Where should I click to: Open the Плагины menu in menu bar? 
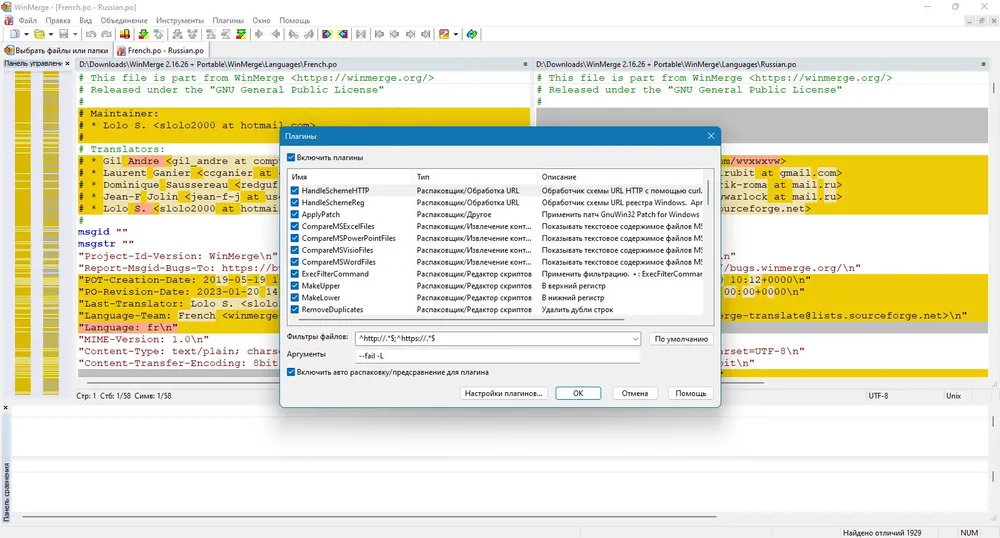point(228,20)
